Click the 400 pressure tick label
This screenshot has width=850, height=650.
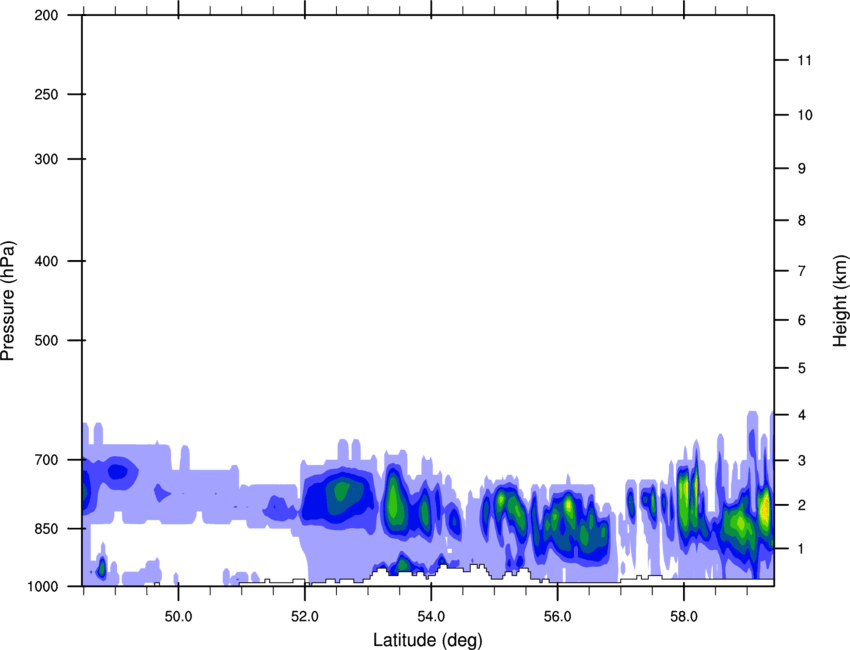pyautogui.click(x=46, y=261)
